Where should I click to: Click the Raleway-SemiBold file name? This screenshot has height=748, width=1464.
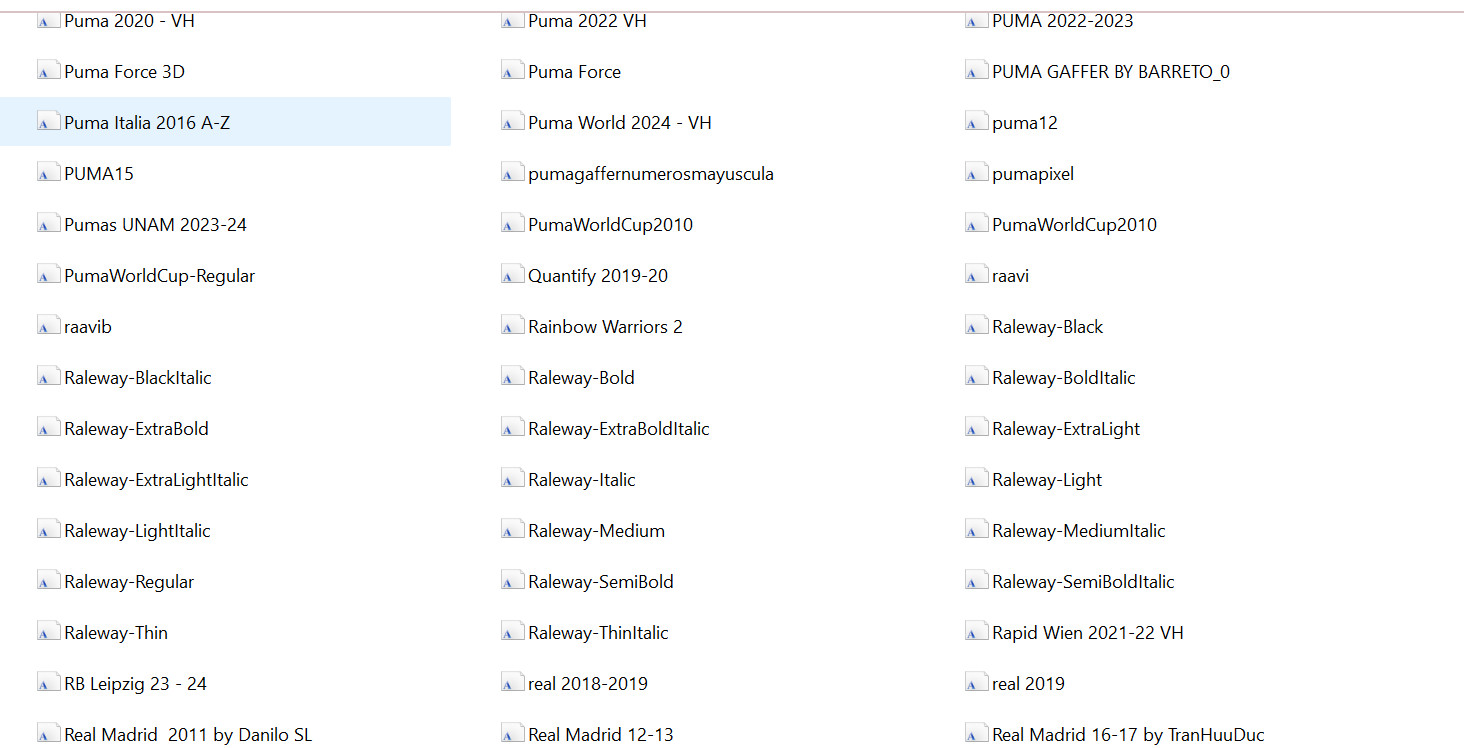click(601, 581)
